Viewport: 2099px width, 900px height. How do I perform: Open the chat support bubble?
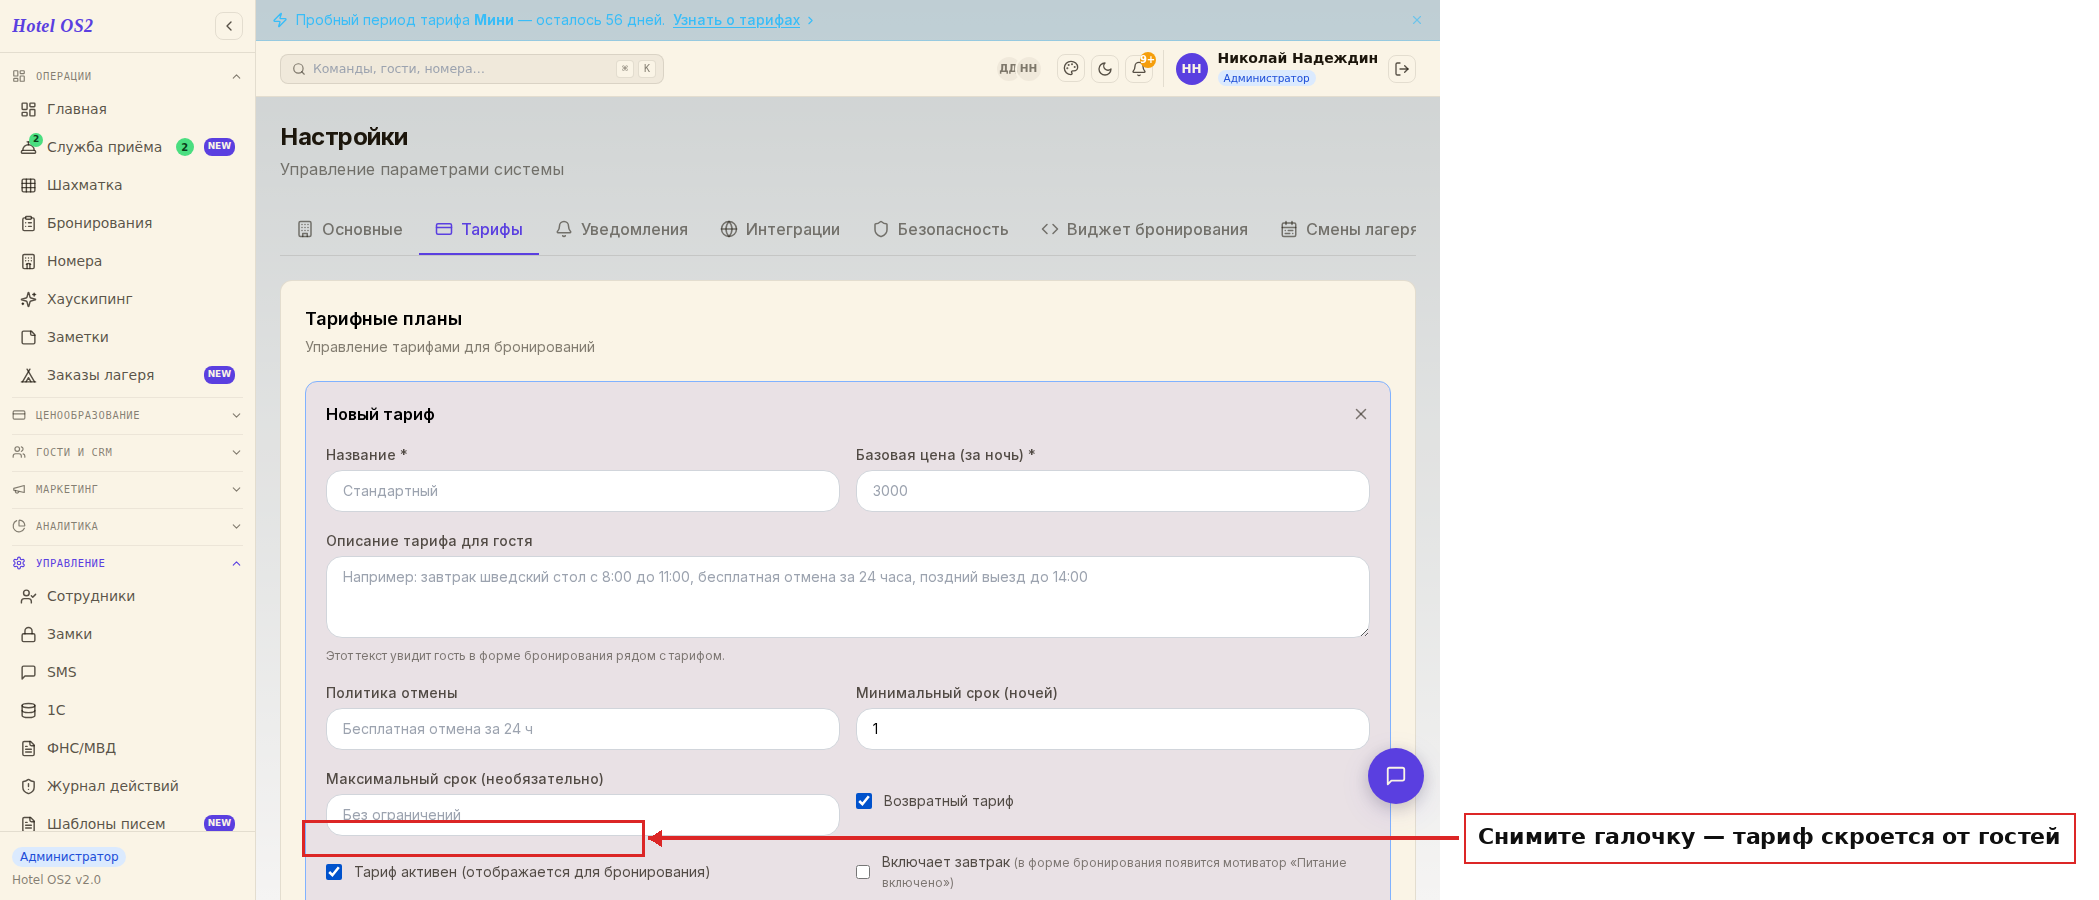(1396, 776)
